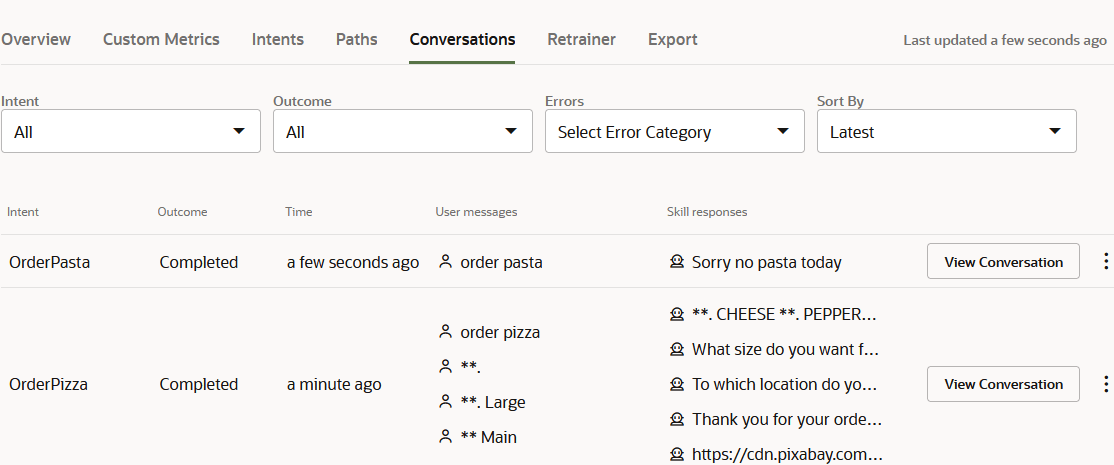Expand the Intent filter dropdown
This screenshot has height=465, width=1114.
[x=131, y=132]
